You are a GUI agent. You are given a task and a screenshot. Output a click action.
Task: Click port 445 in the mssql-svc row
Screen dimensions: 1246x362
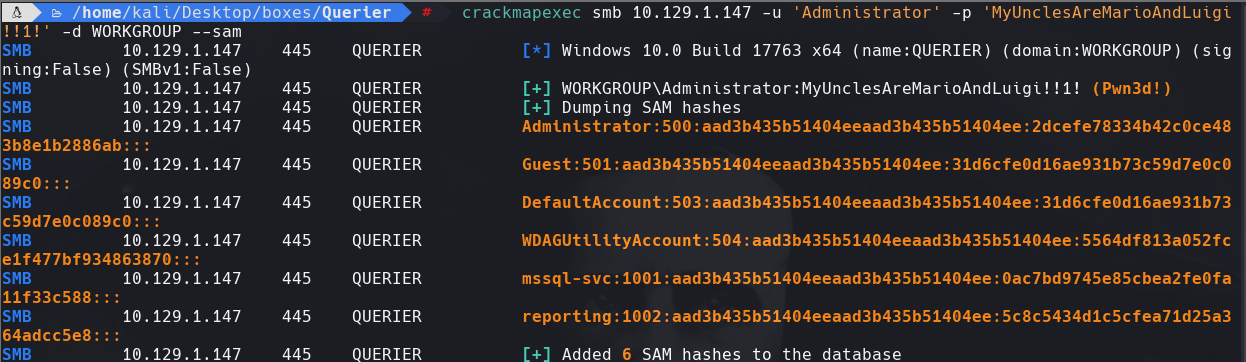(x=298, y=278)
